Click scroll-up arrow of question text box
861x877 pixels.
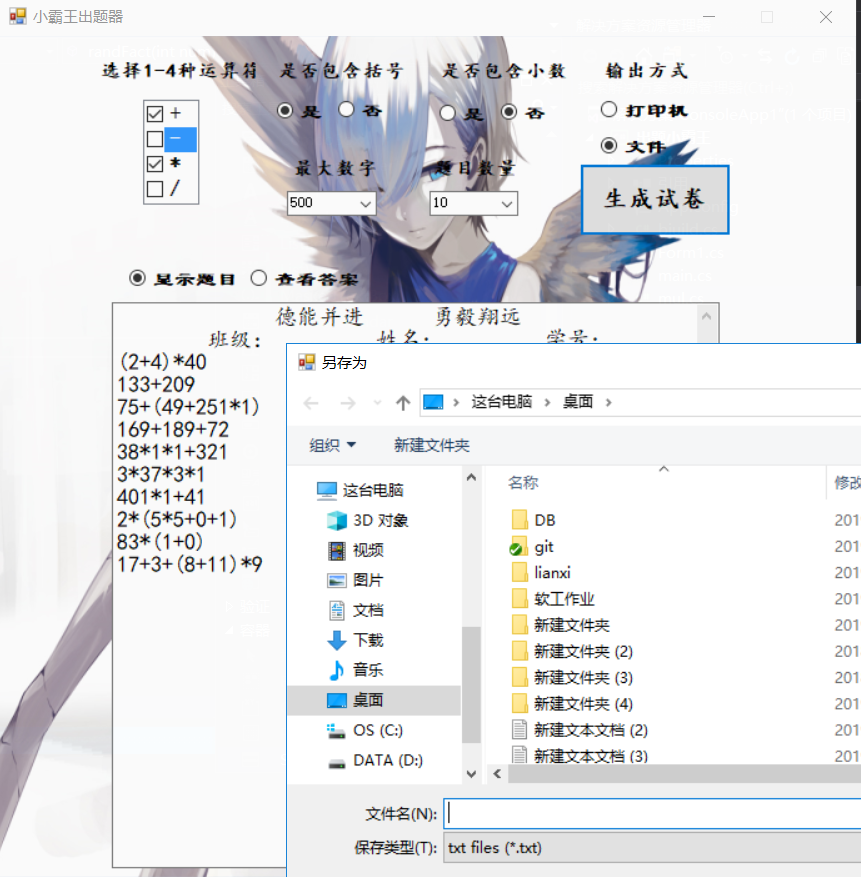[707, 317]
